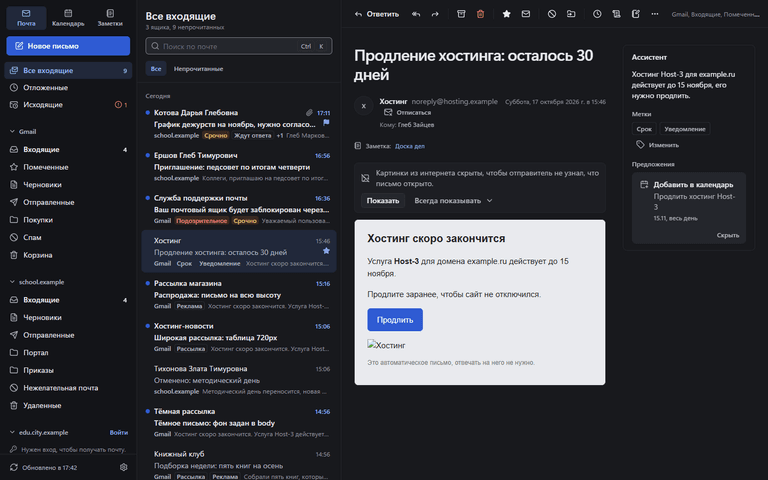Create a note from email via note icon

coord(636,14)
